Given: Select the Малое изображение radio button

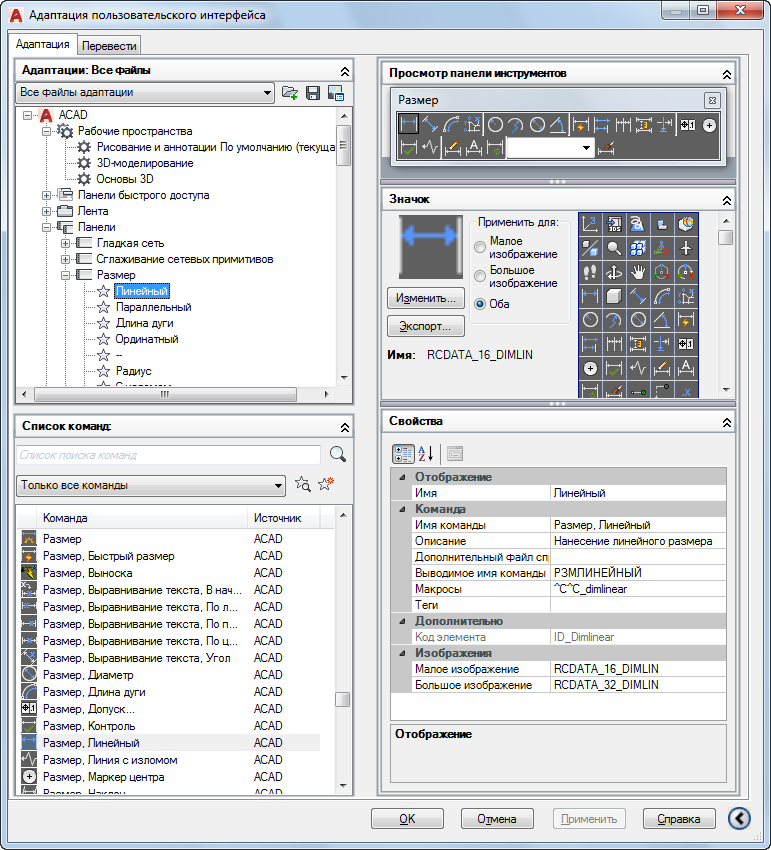Looking at the screenshot, I should pyautogui.click(x=480, y=247).
